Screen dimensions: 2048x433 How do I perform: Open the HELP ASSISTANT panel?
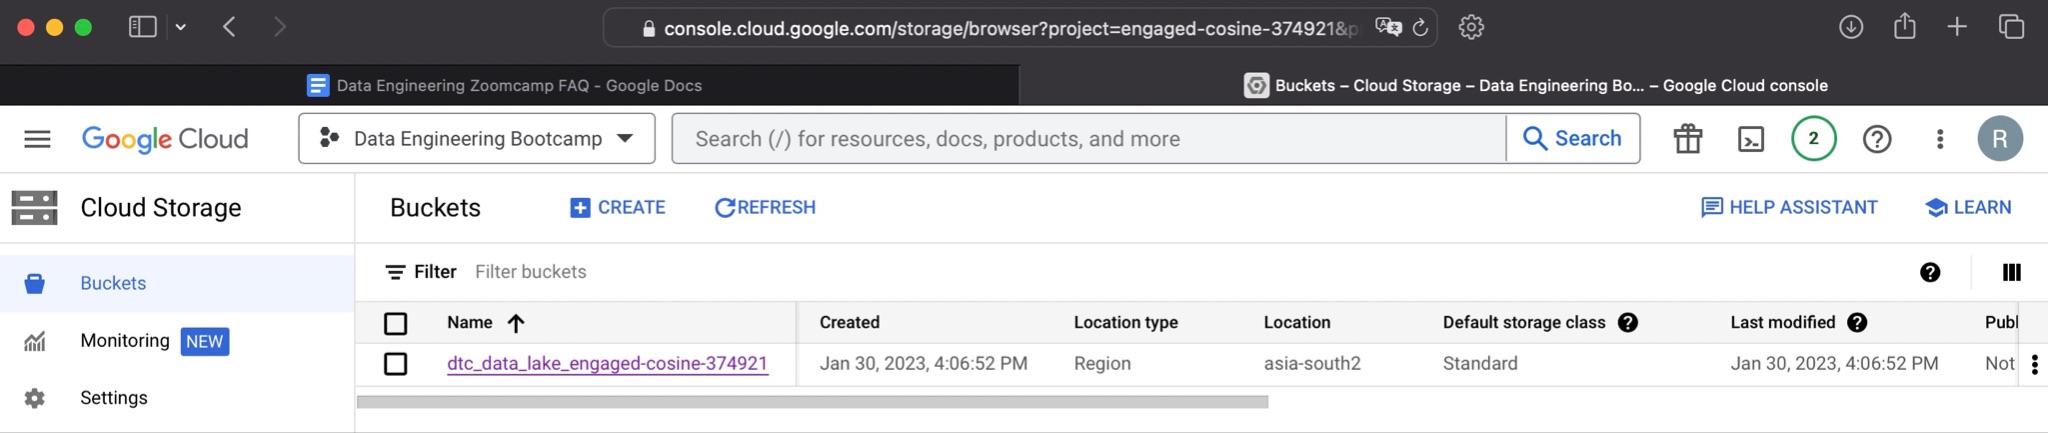[x=1789, y=207]
